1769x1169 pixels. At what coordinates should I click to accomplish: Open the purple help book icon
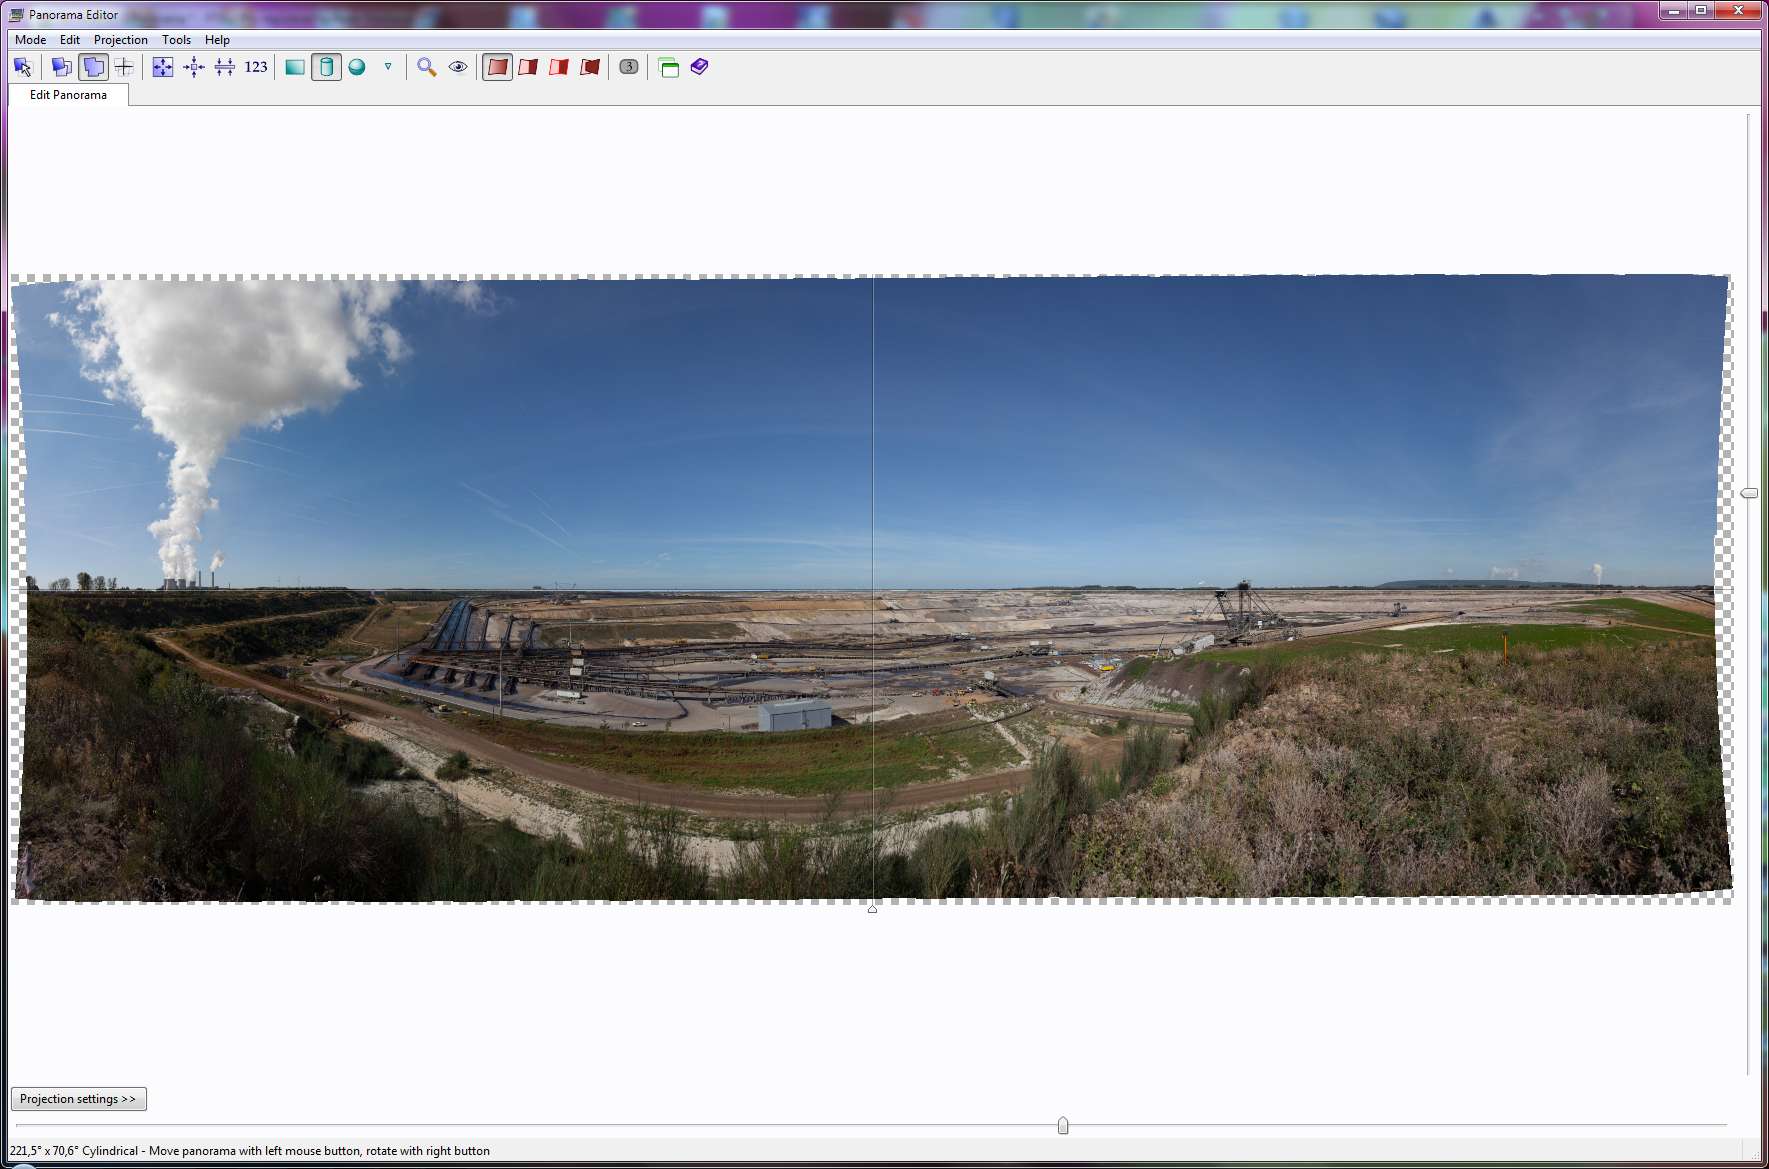[x=699, y=67]
